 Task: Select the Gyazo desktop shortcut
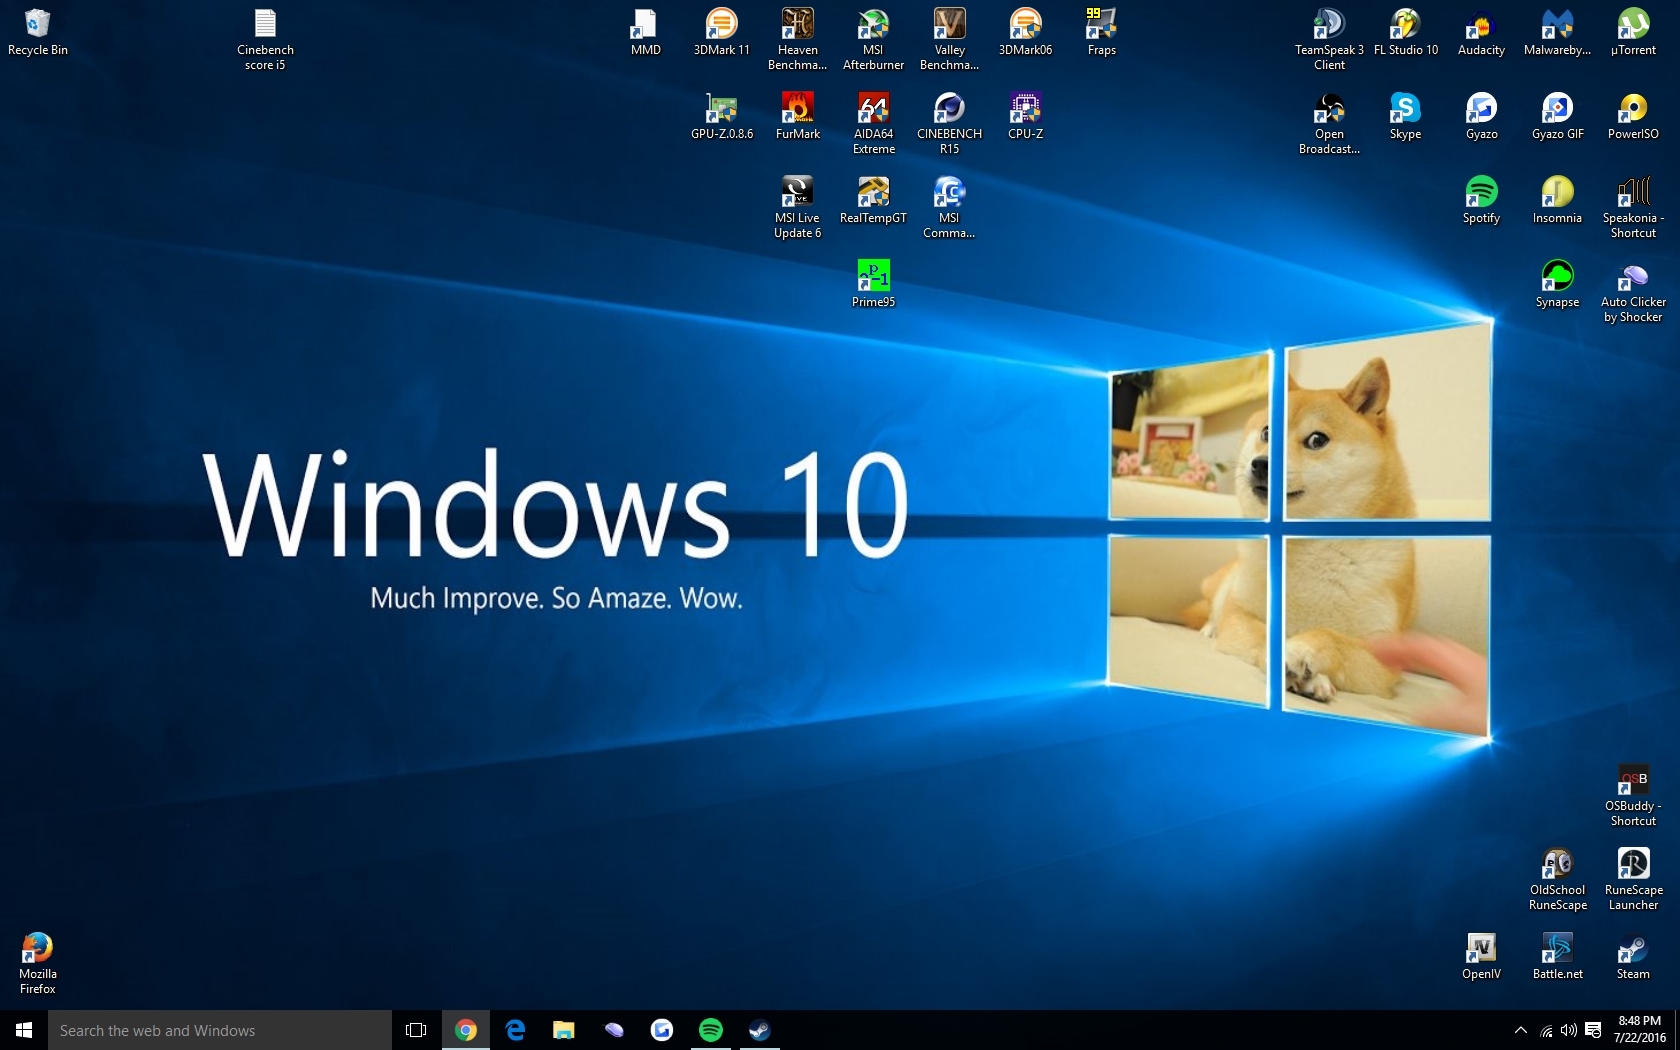(x=1481, y=116)
